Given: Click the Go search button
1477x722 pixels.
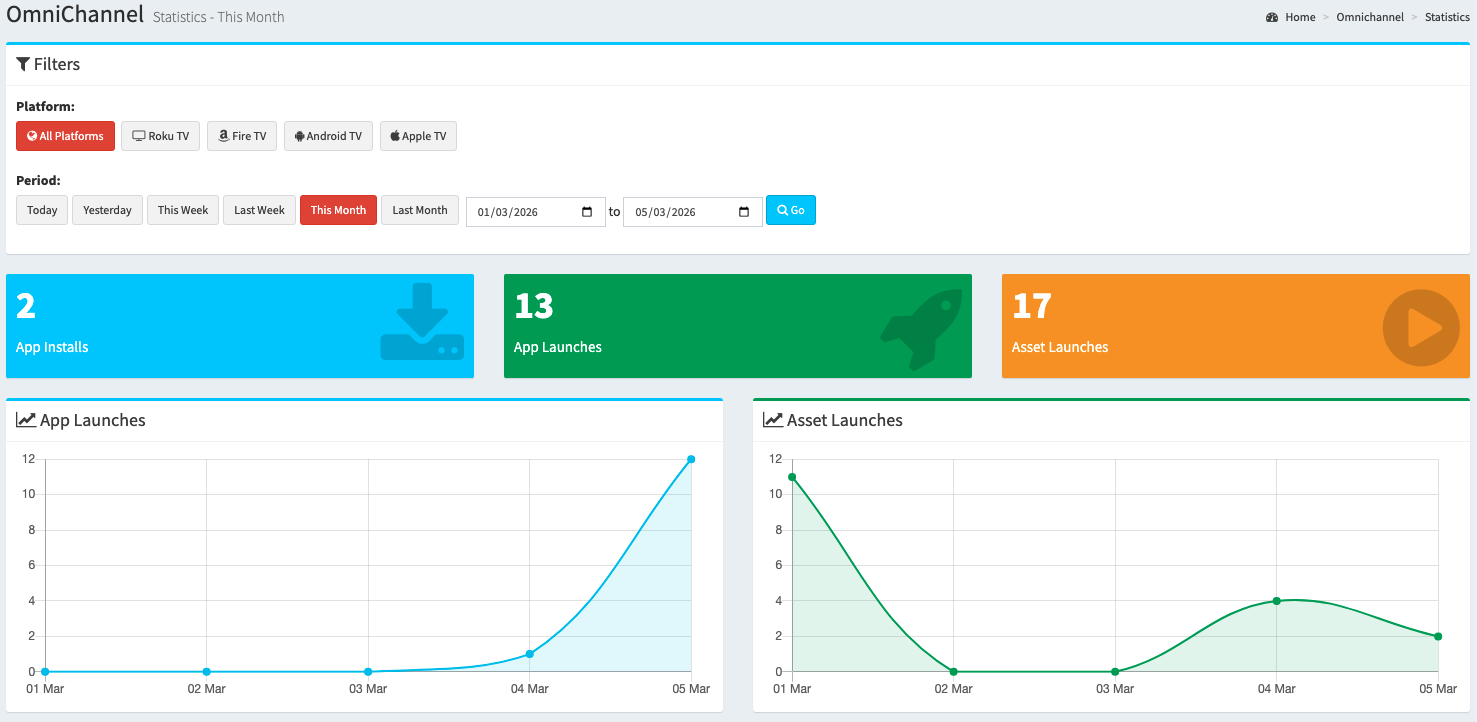Looking at the screenshot, I should coord(791,210).
